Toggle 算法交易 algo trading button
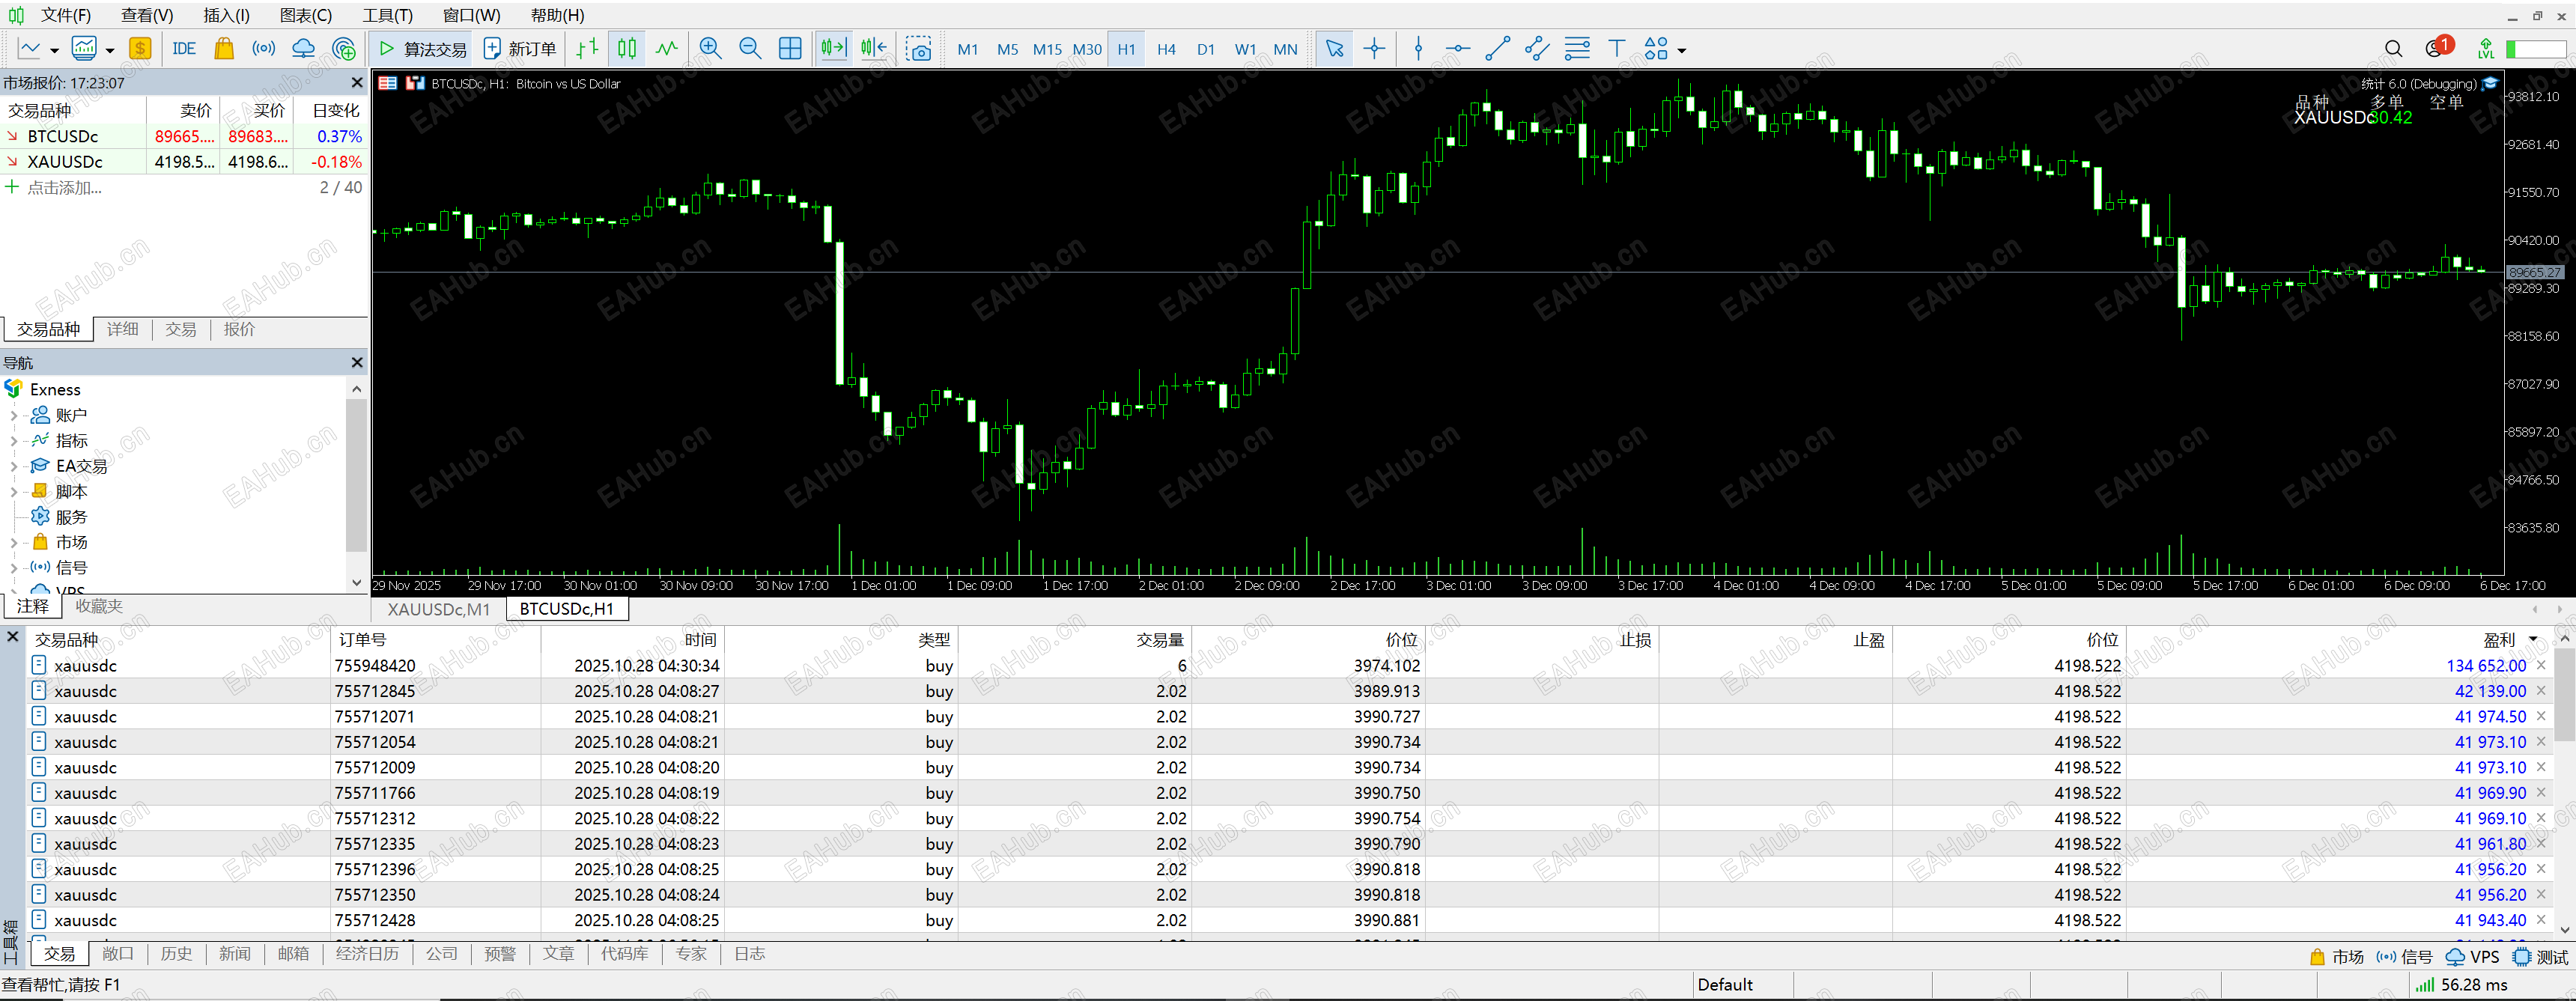This screenshot has height=1001, width=2576. click(x=423, y=49)
